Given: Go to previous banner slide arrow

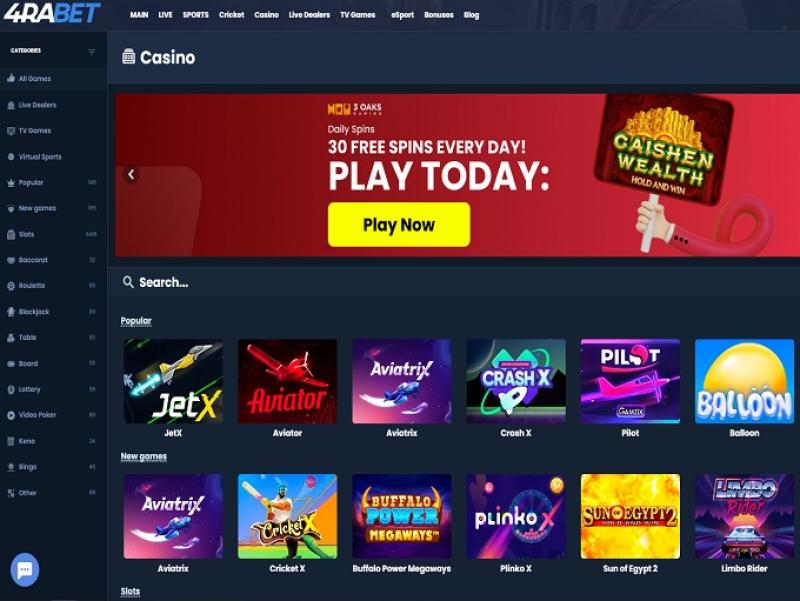Looking at the screenshot, I should pyautogui.click(x=131, y=174).
